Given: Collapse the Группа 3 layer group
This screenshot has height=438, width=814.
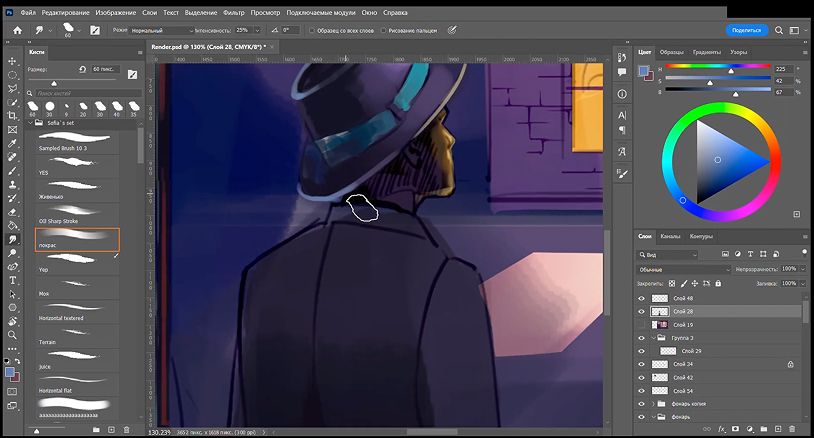Looking at the screenshot, I should click(654, 338).
